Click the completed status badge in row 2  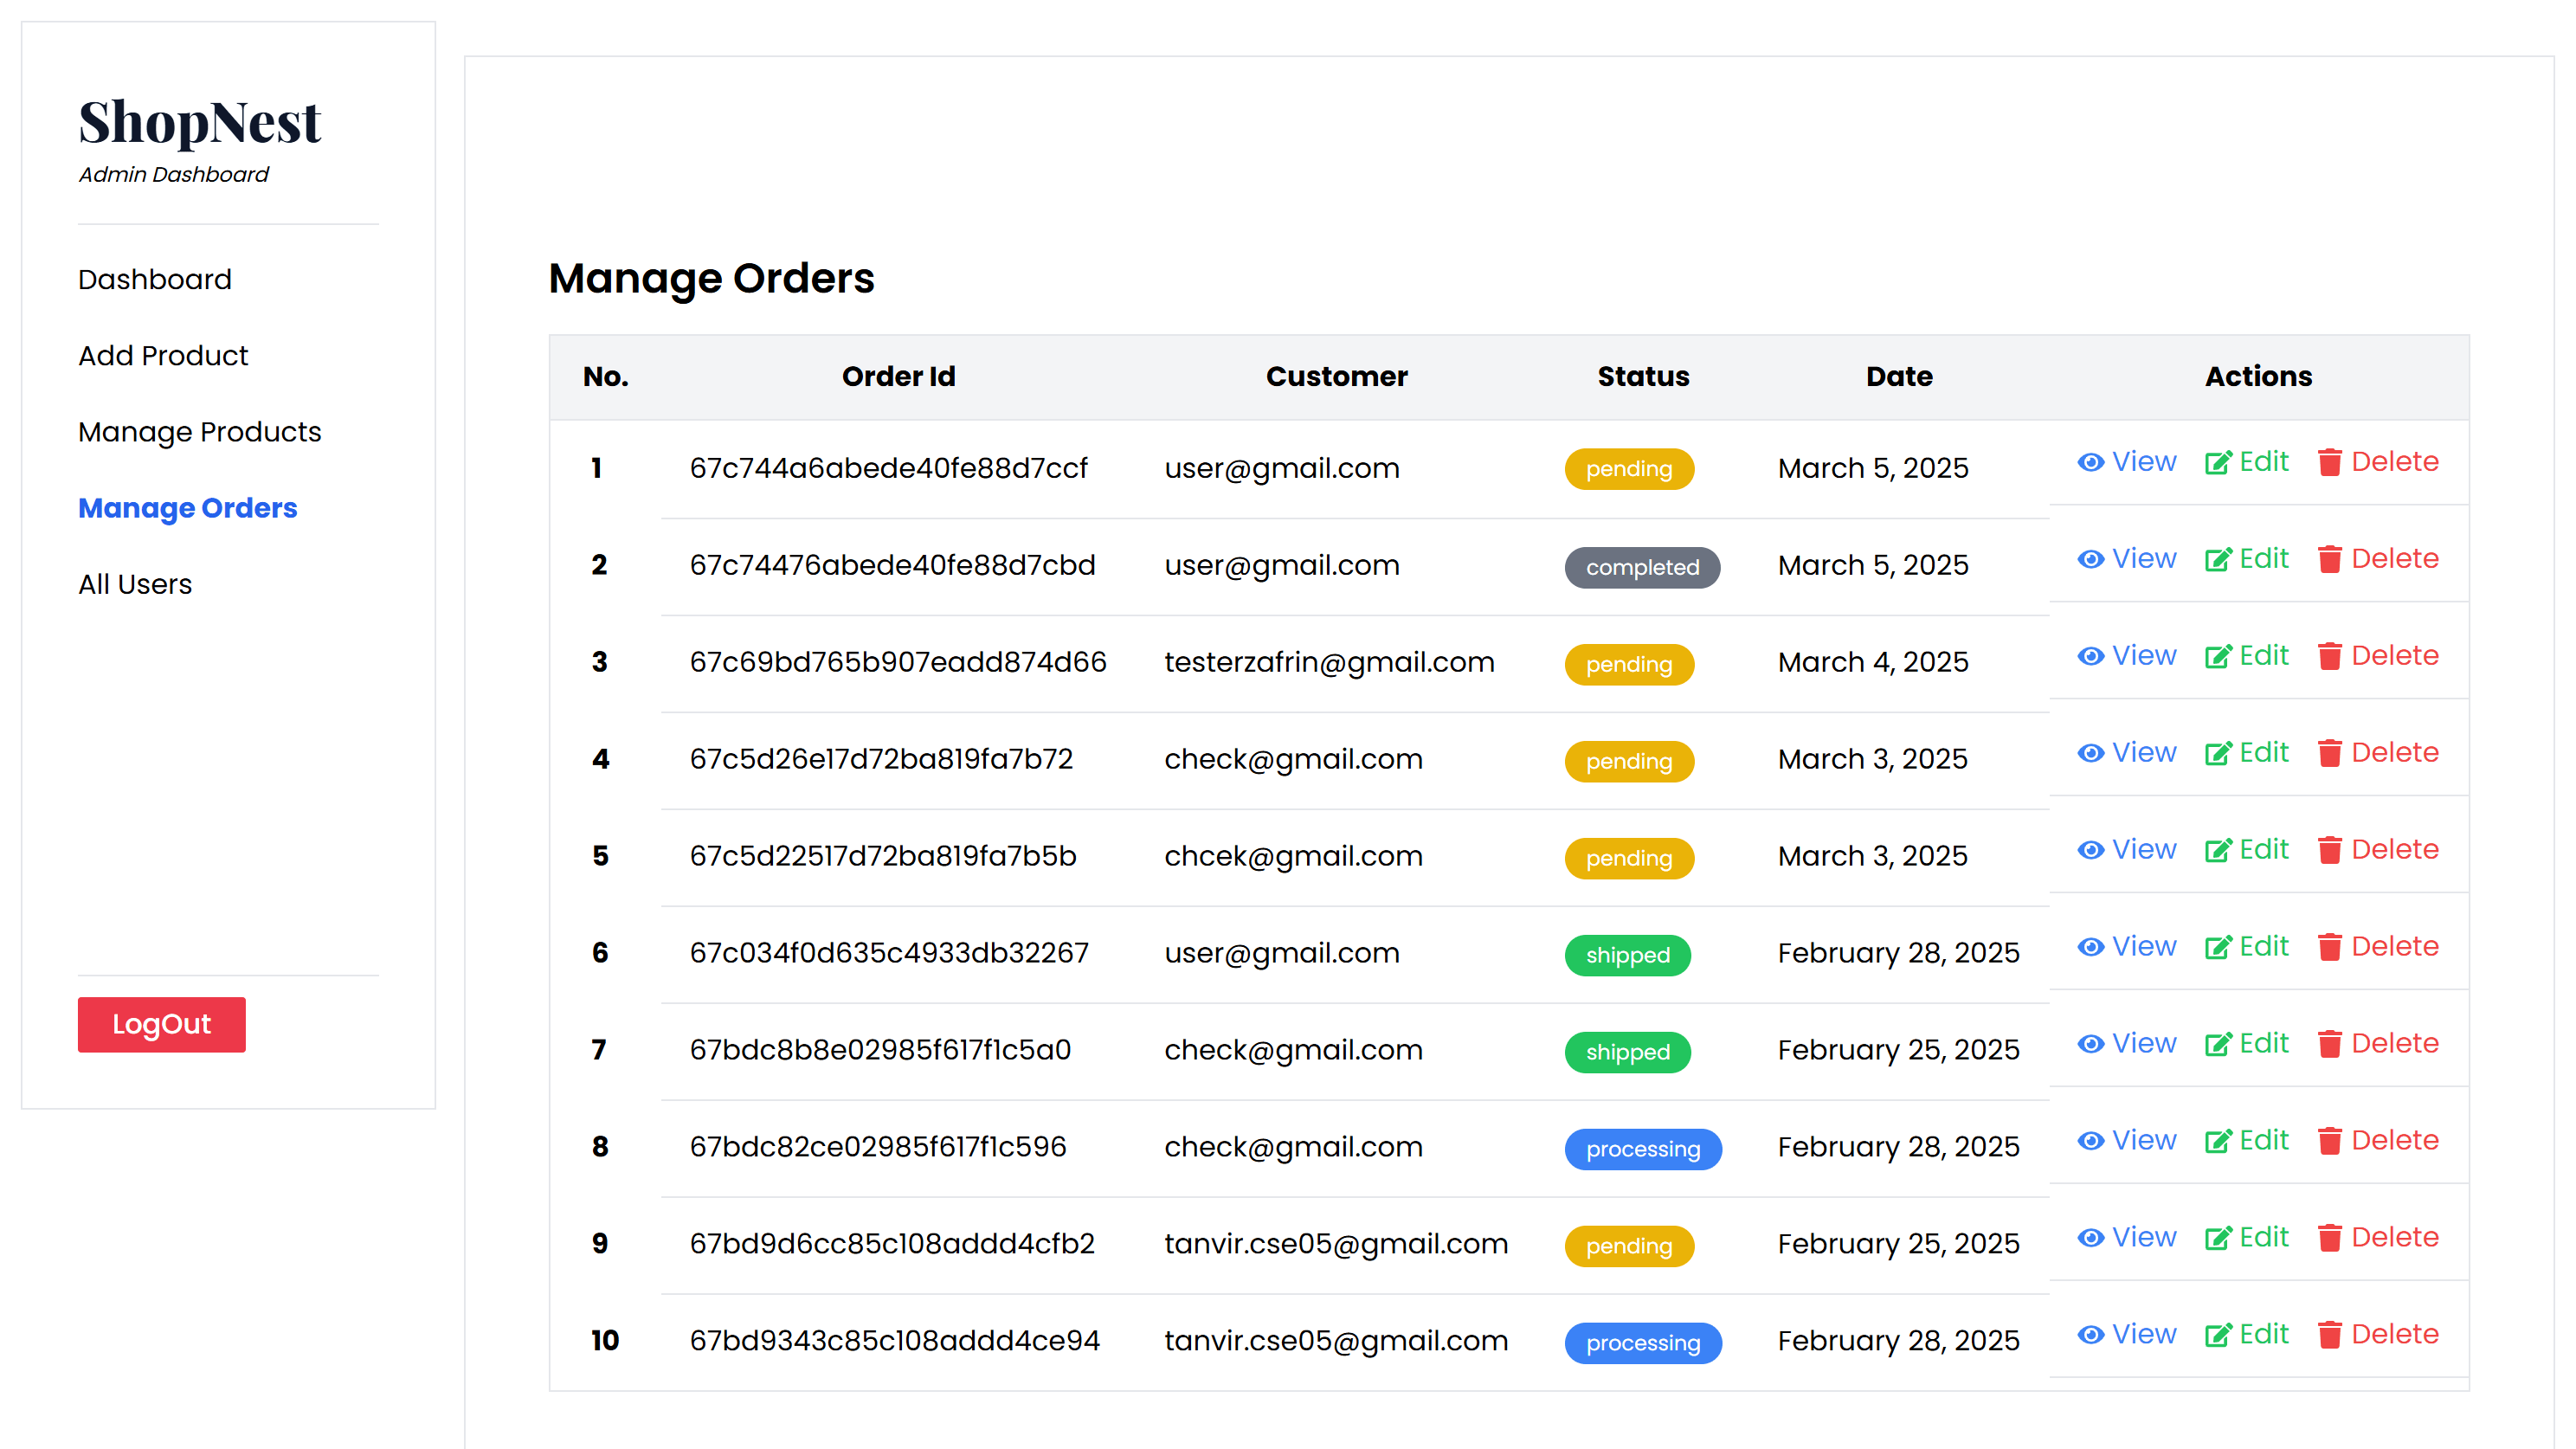[1642, 568]
